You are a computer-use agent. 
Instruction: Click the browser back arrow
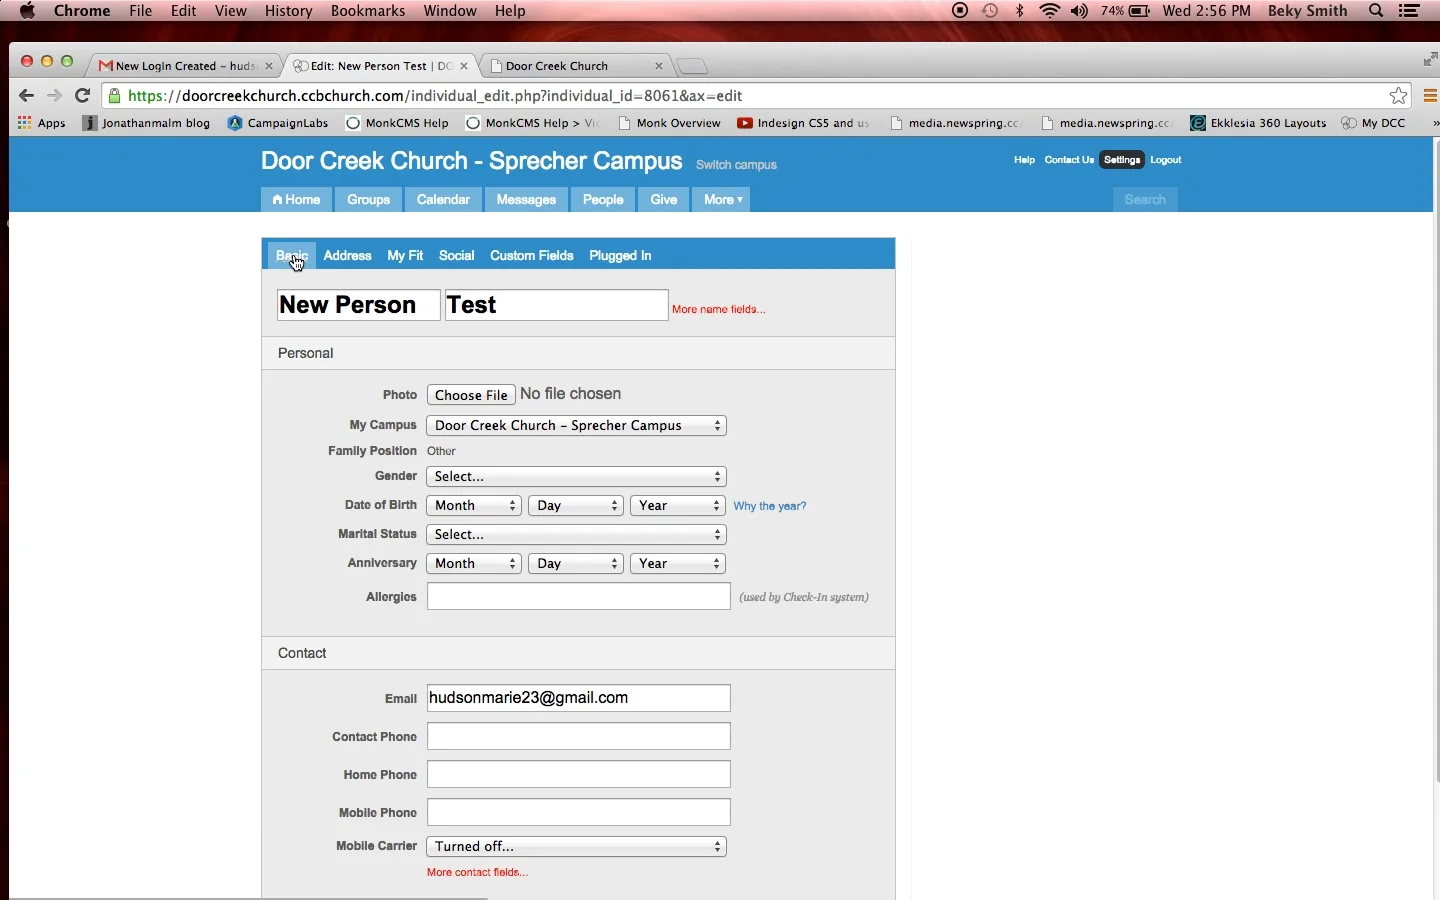point(27,96)
